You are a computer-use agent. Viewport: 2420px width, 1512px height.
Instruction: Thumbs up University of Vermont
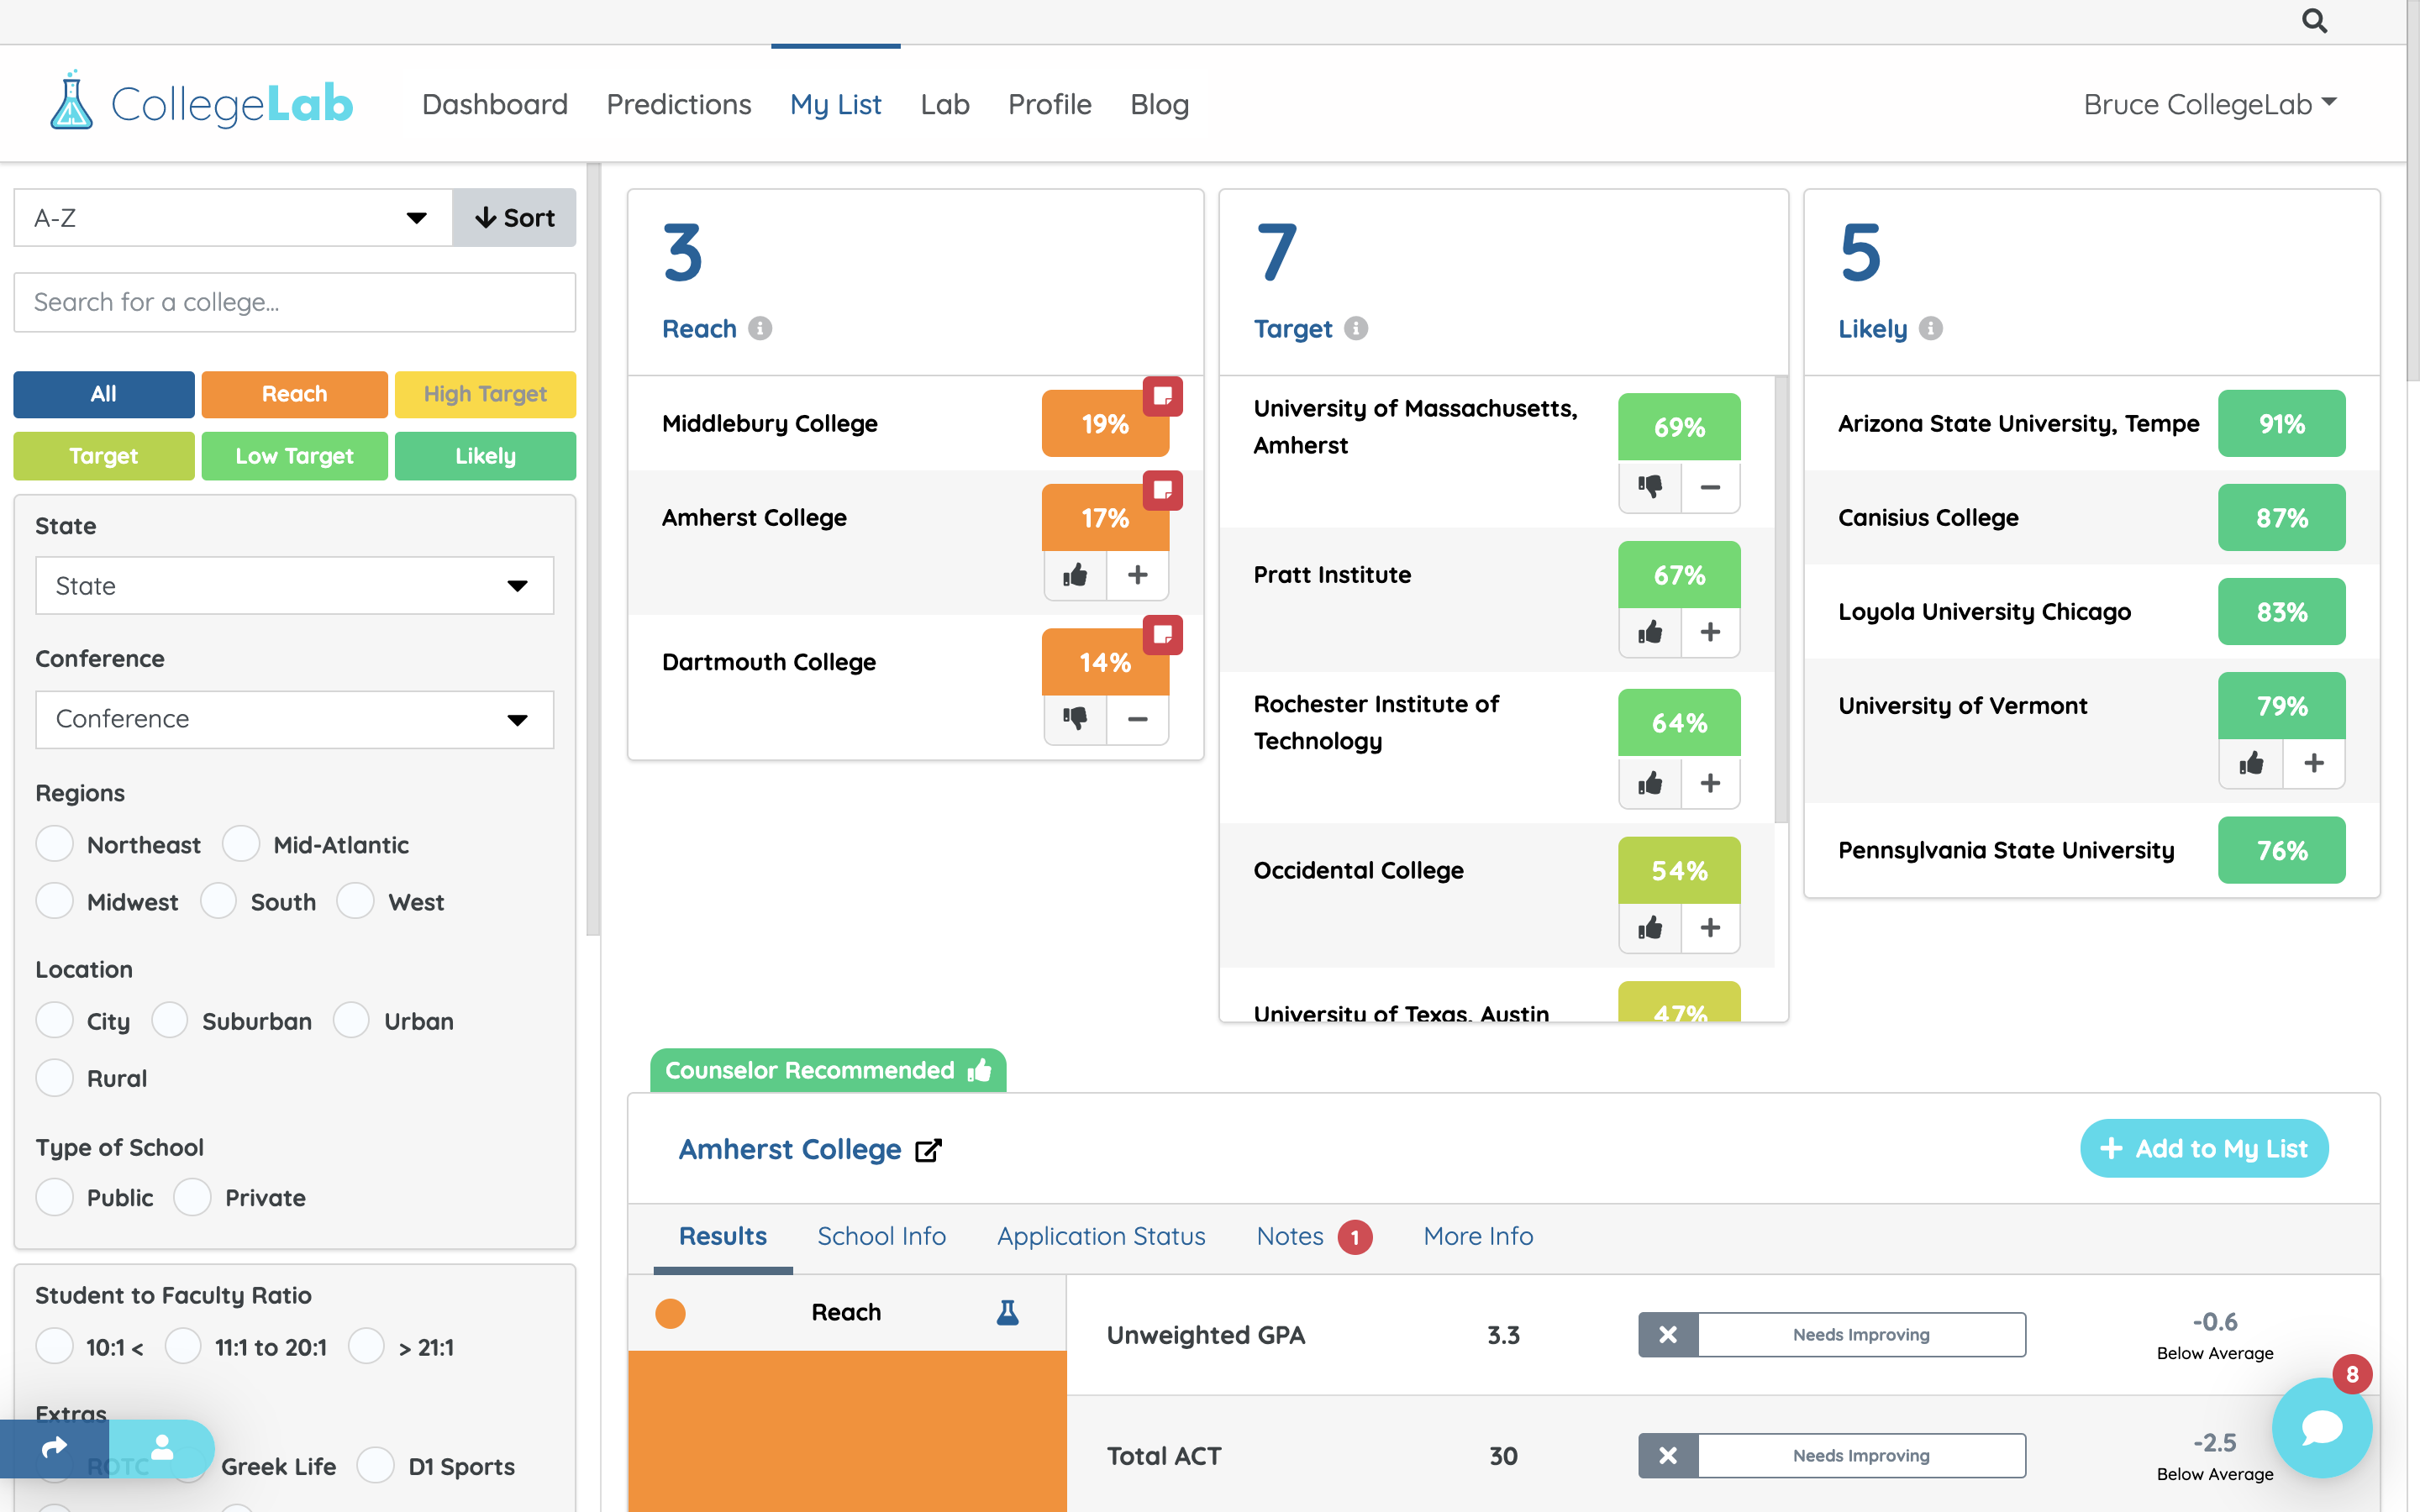point(2251,764)
